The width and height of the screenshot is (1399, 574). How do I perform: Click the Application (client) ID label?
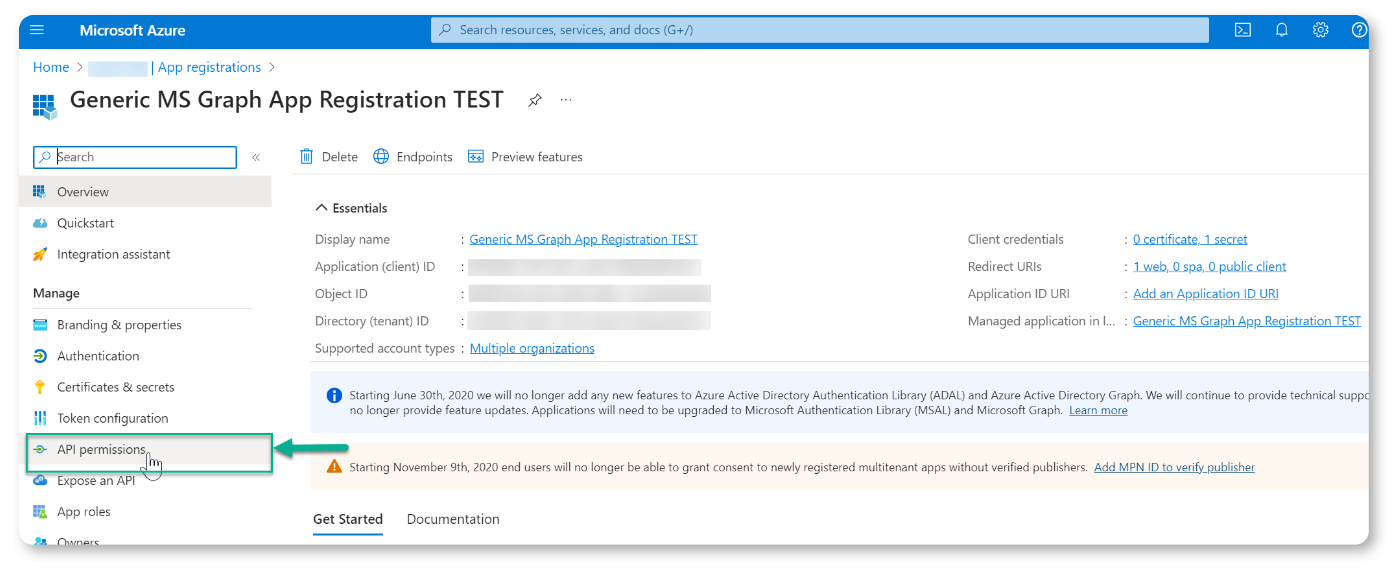375,267
